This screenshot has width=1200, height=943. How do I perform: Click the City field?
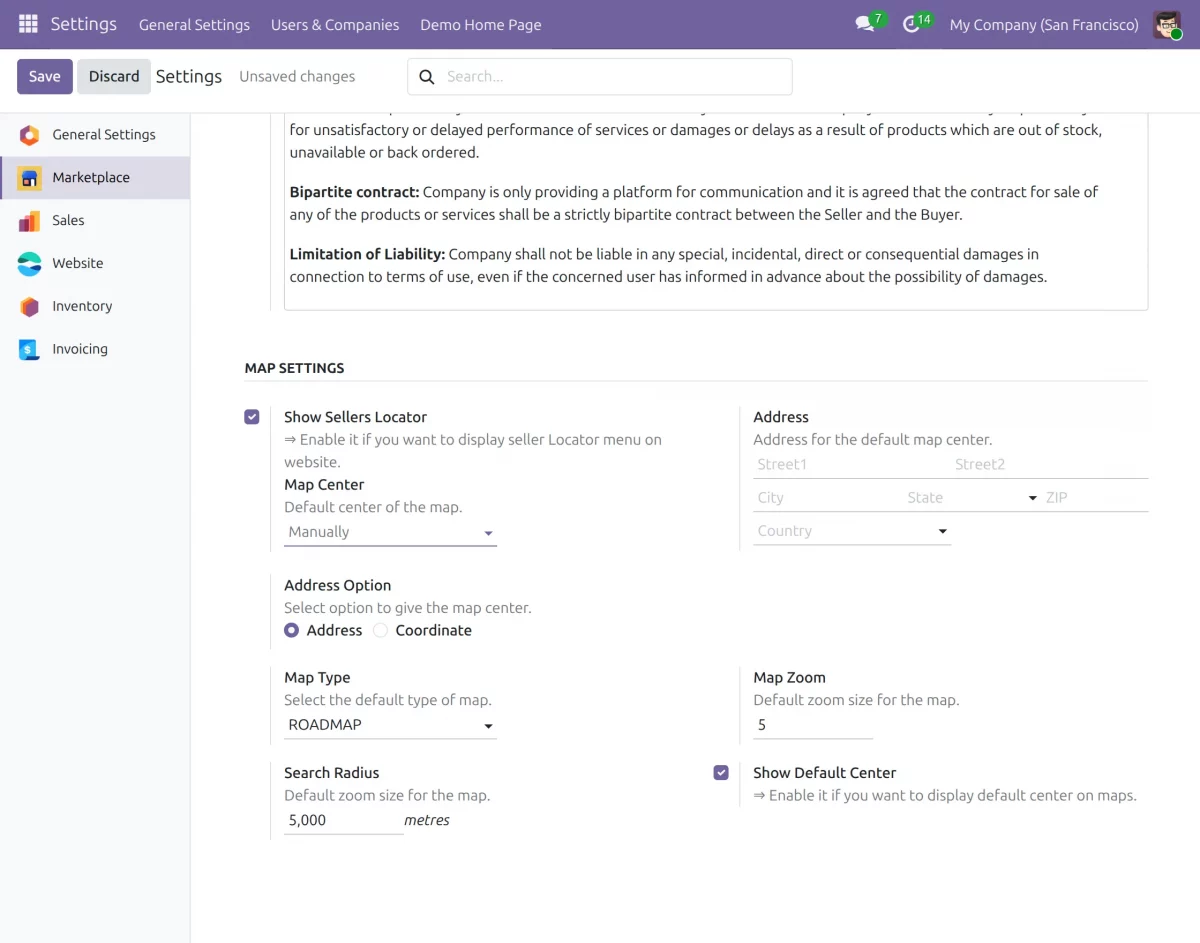pos(828,498)
